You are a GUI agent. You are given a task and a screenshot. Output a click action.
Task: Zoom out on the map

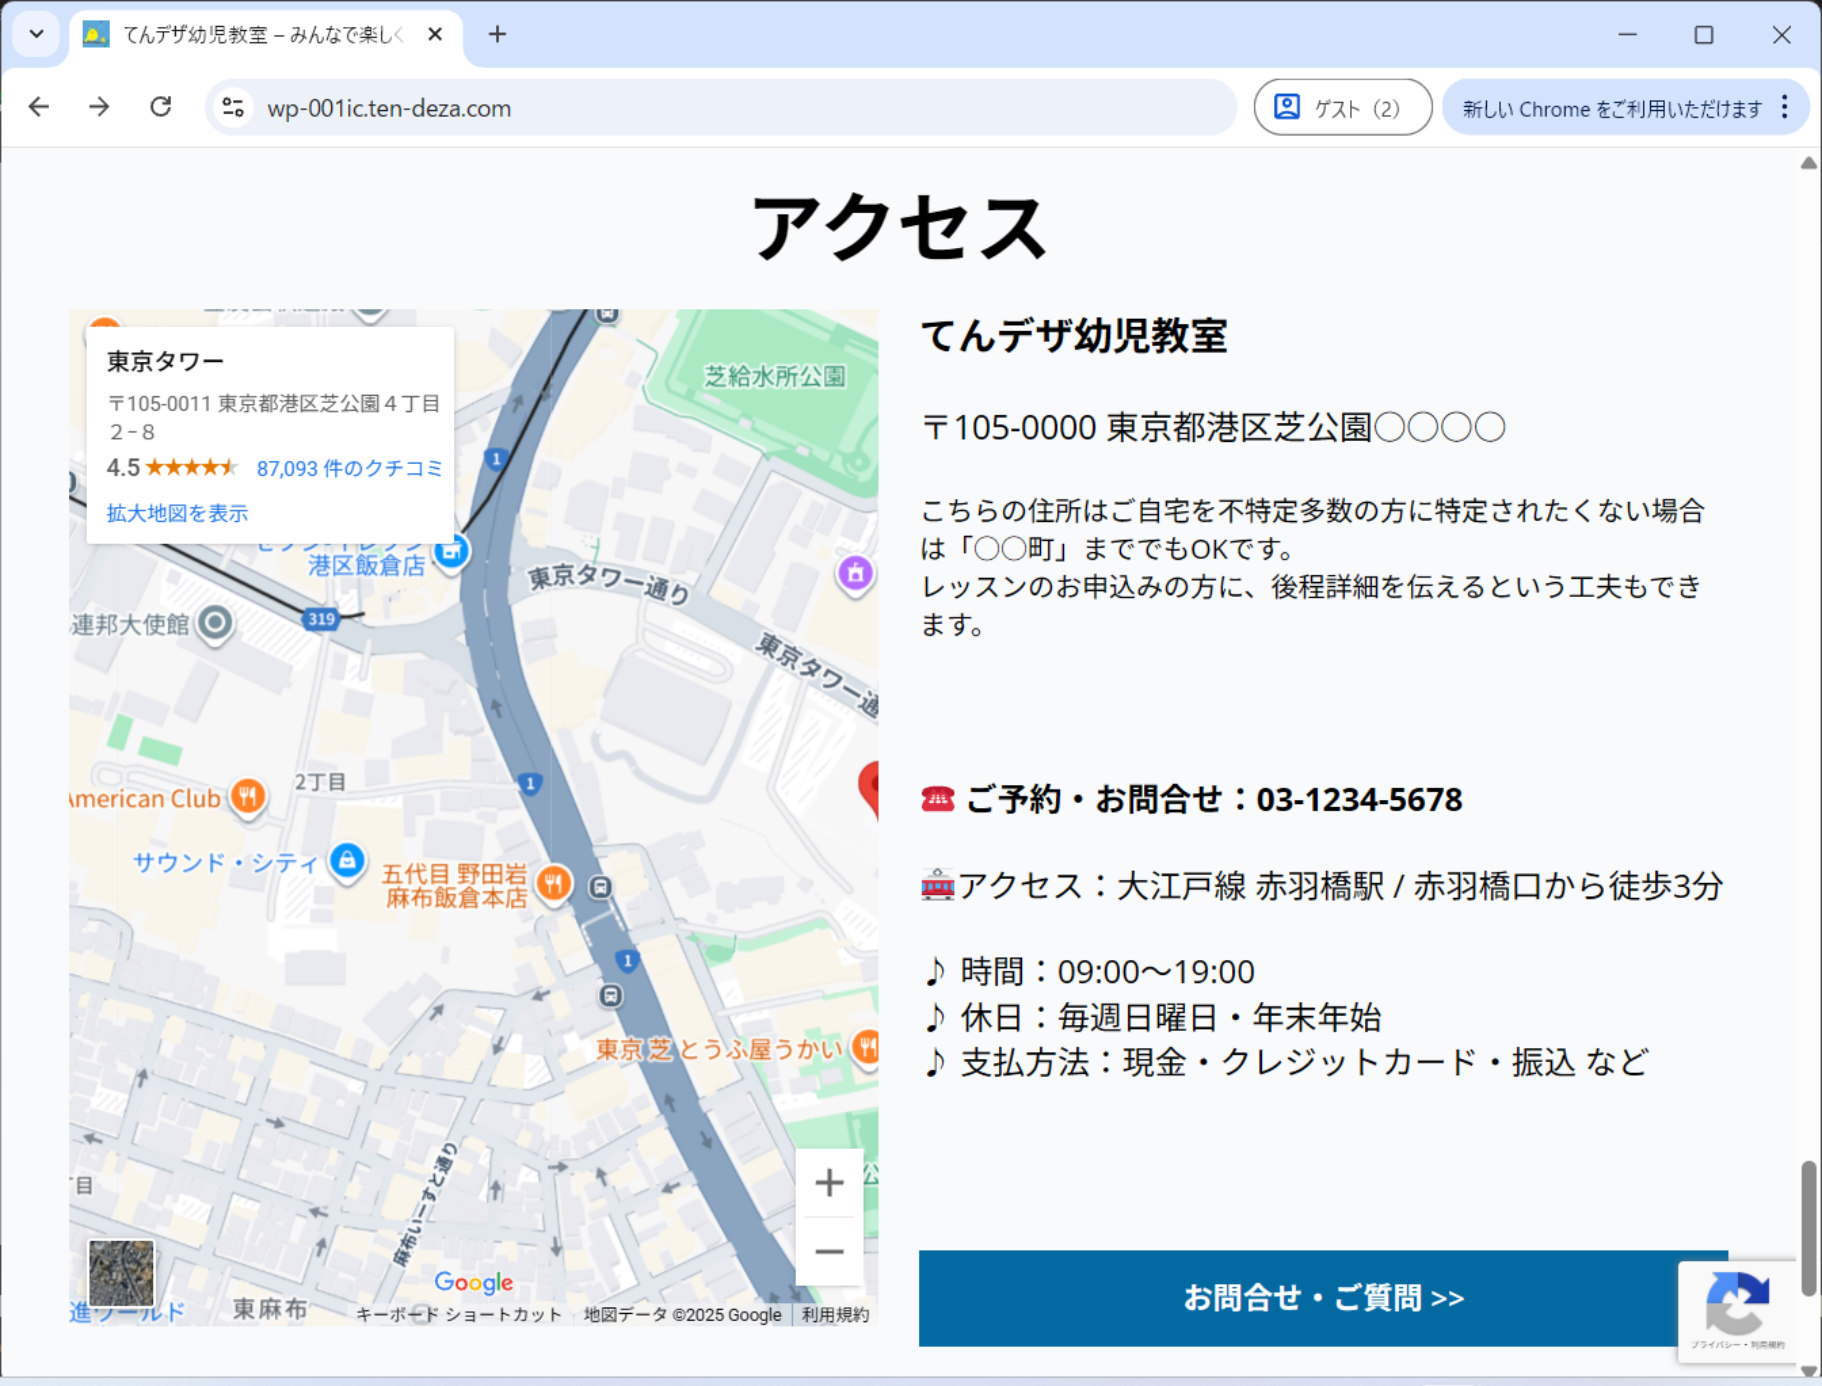(829, 1251)
